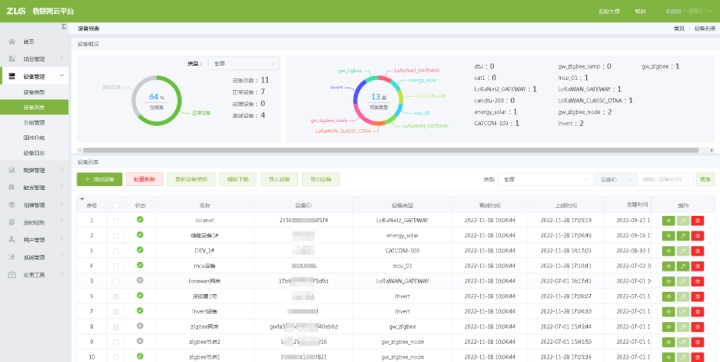The width and height of the screenshot is (720, 362).
Task: Click the device name search input field
Action: 665,179
